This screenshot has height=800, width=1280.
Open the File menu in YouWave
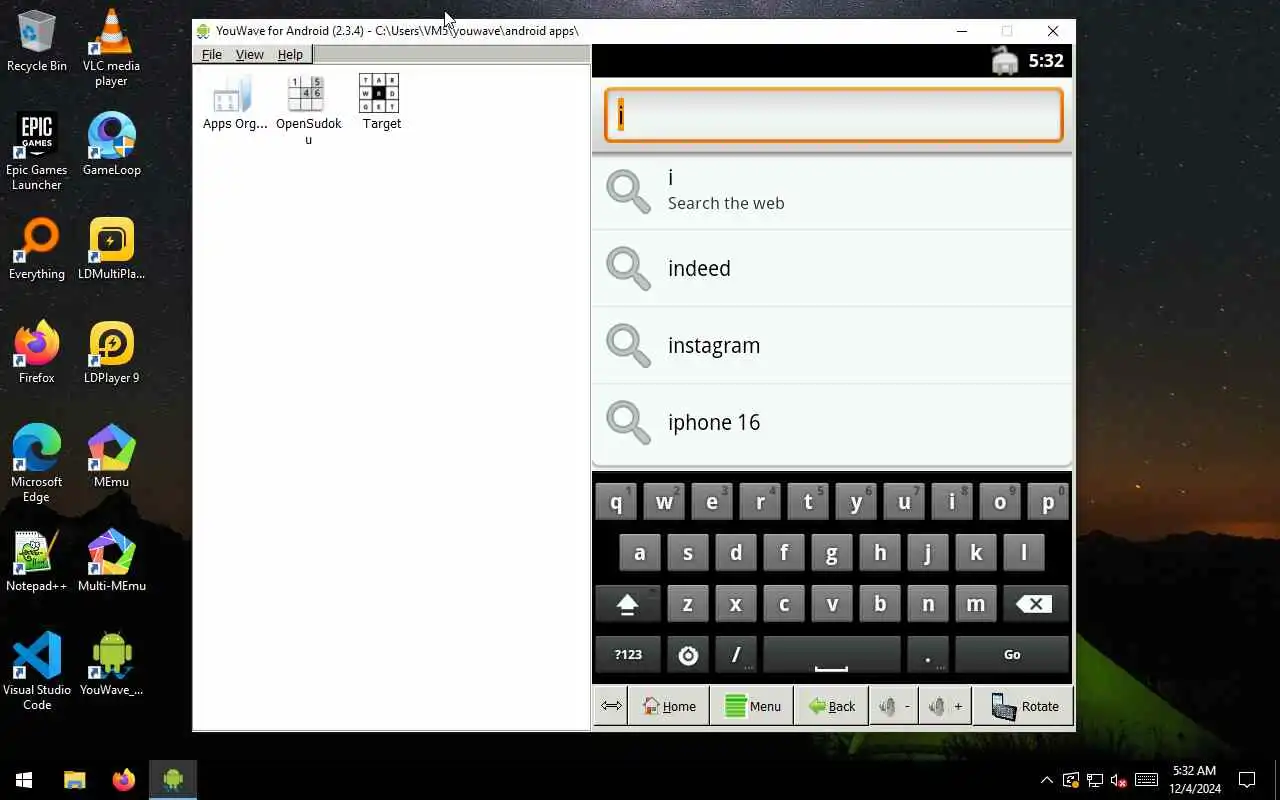pos(212,54)
